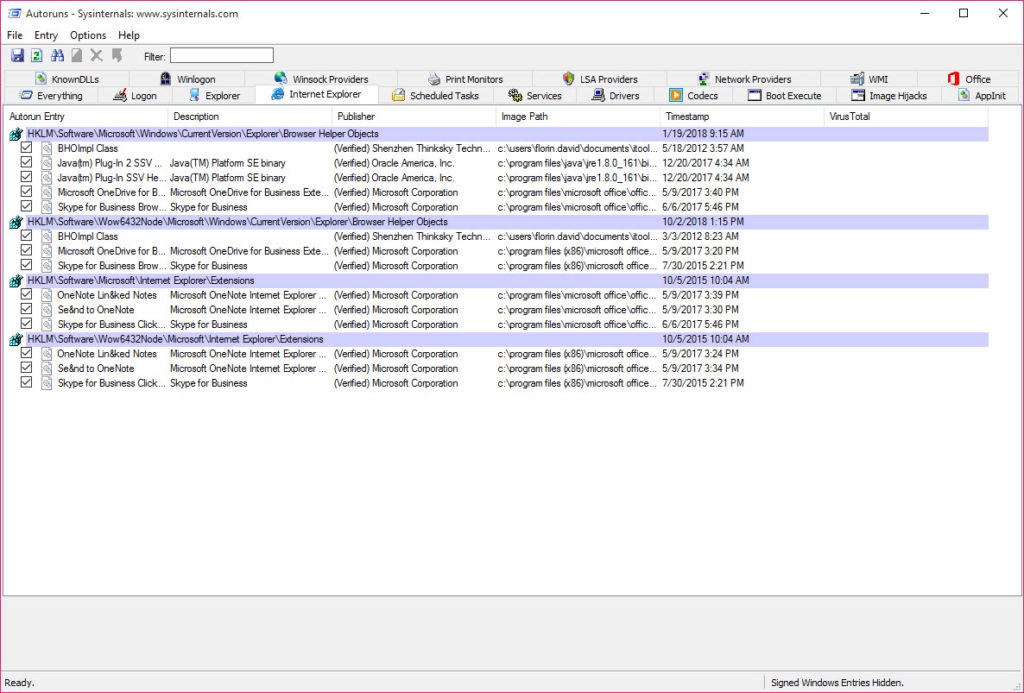
Task: Click the Refresh toolbar icon
Action: [x=37, y=56]
